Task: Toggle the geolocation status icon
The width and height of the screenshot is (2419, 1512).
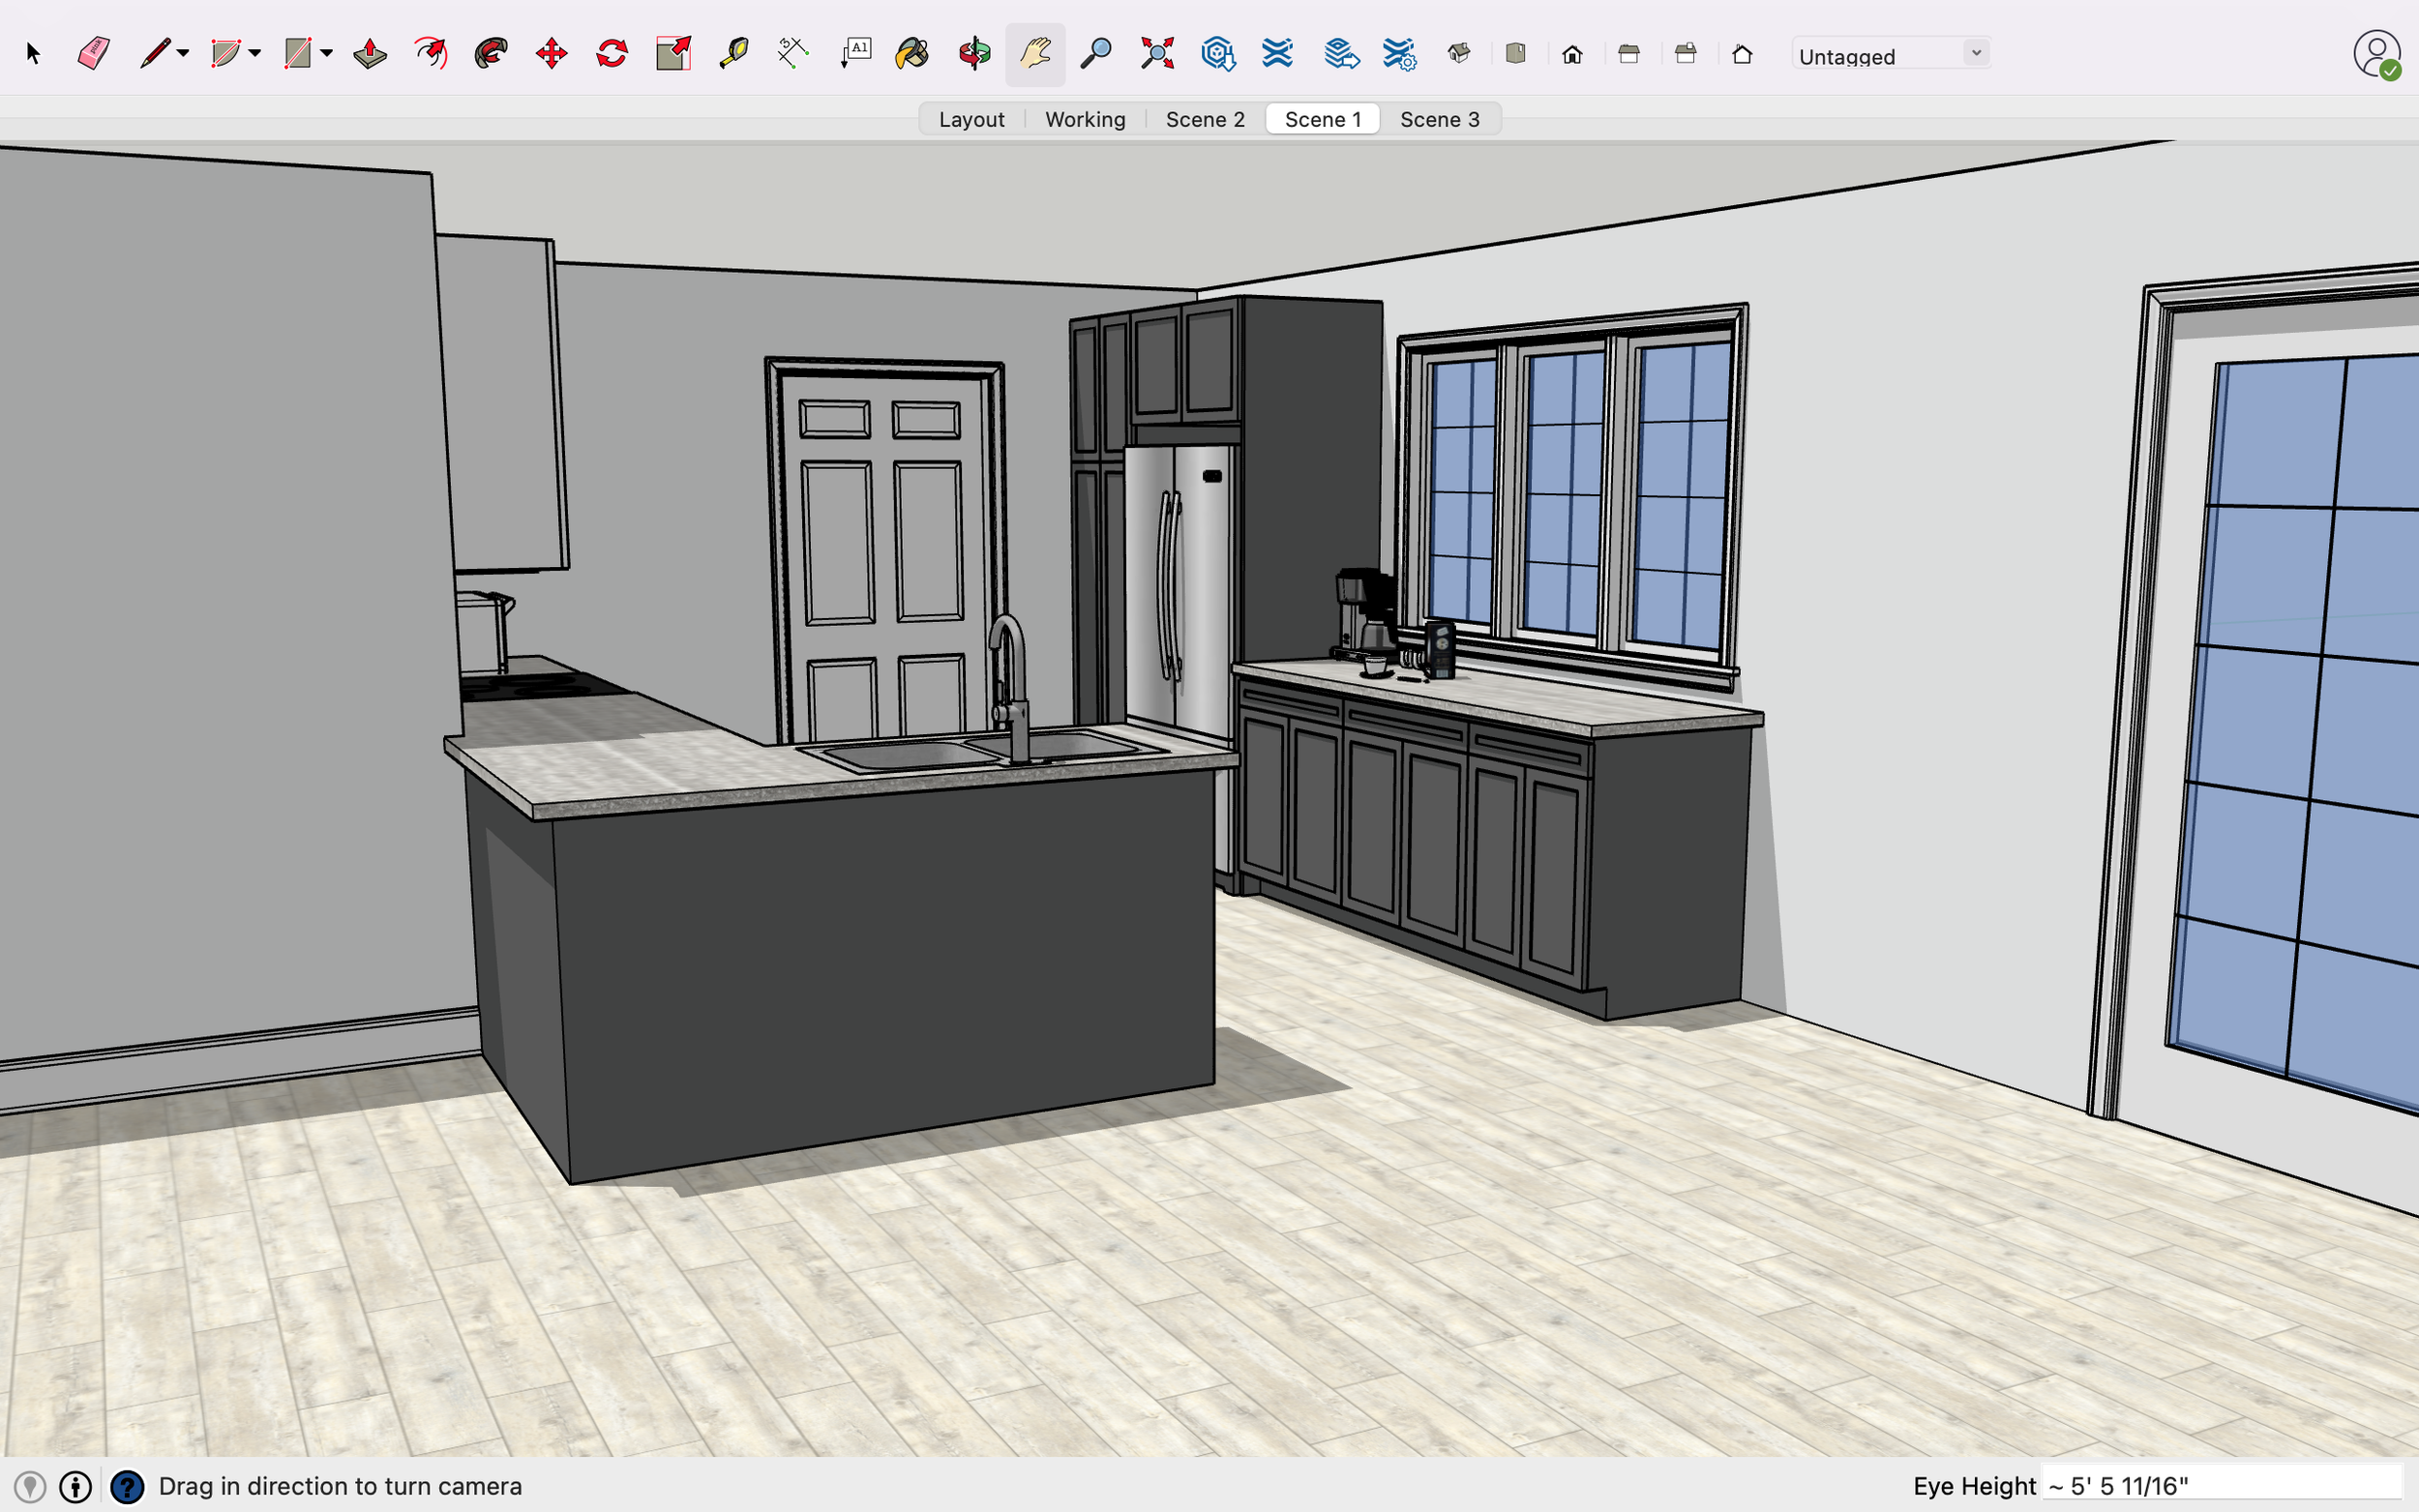Action: pos(30,1486)
